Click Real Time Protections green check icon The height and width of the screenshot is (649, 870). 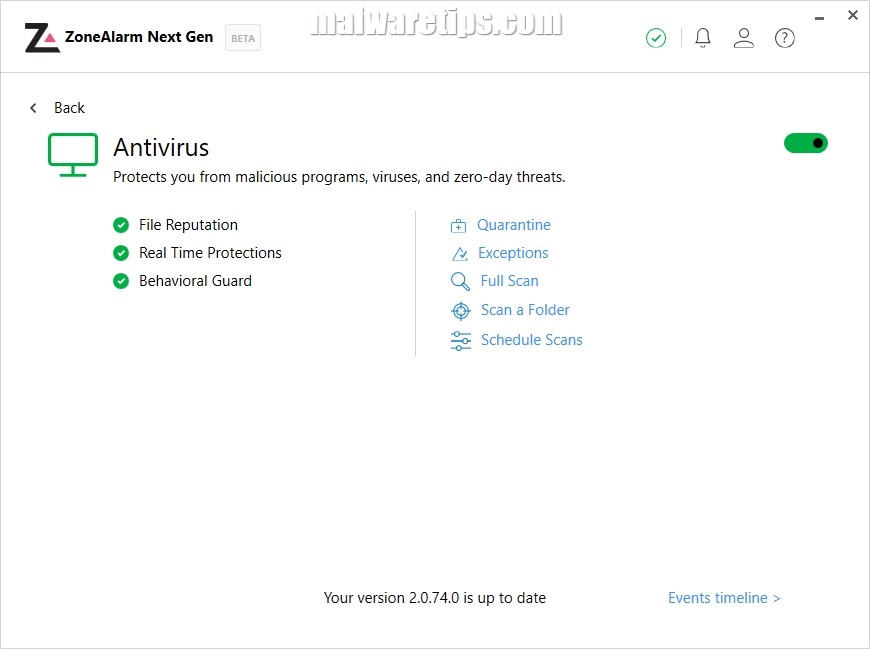(121, 253)
